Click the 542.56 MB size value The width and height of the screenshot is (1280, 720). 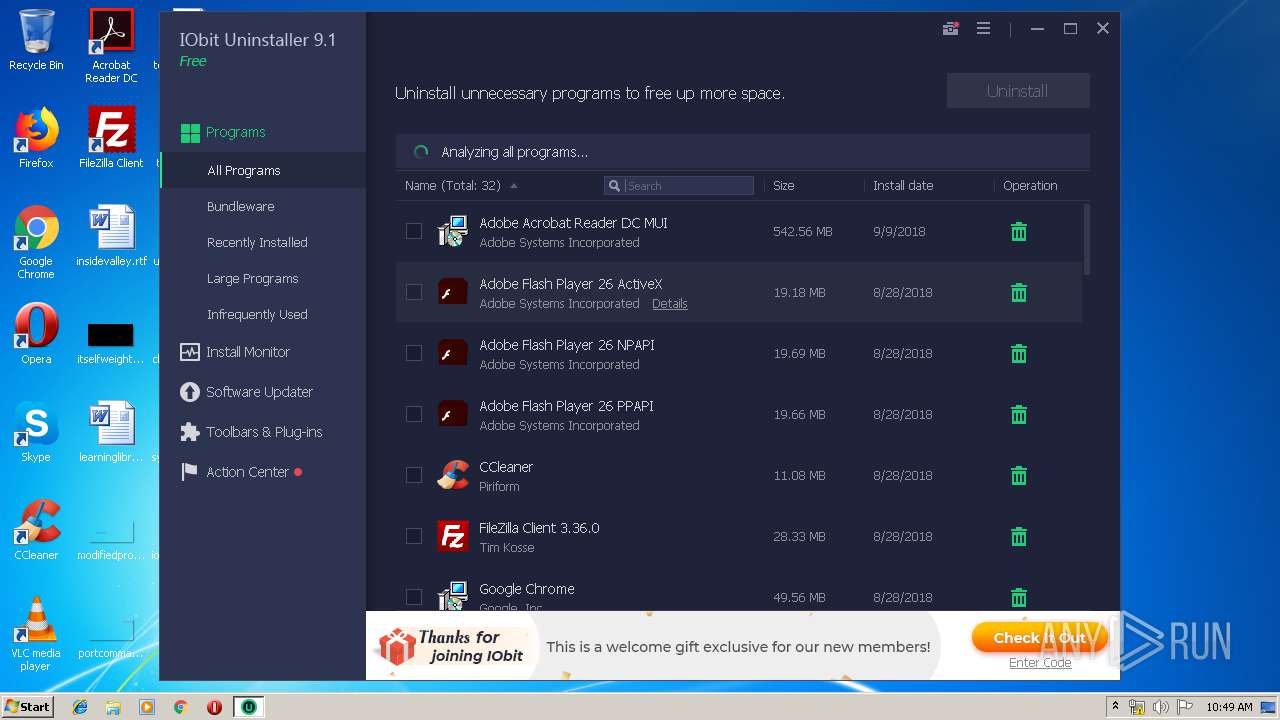(x=803, y=232)
